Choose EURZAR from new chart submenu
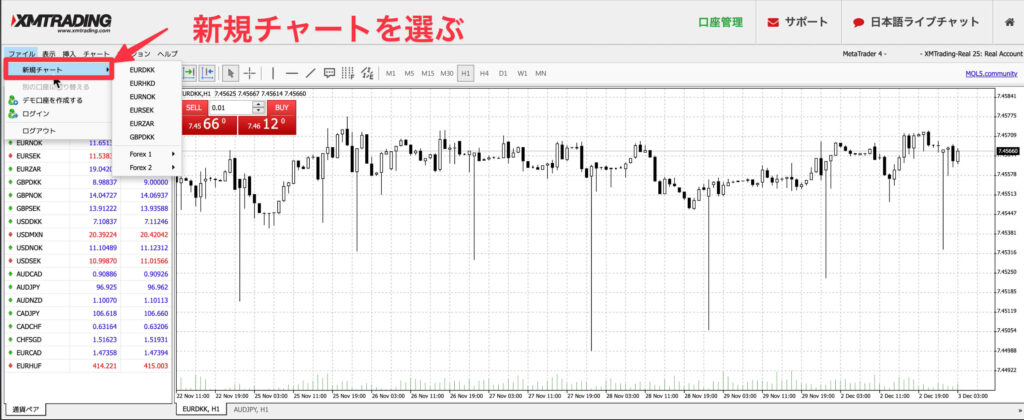 pos(148,123)
